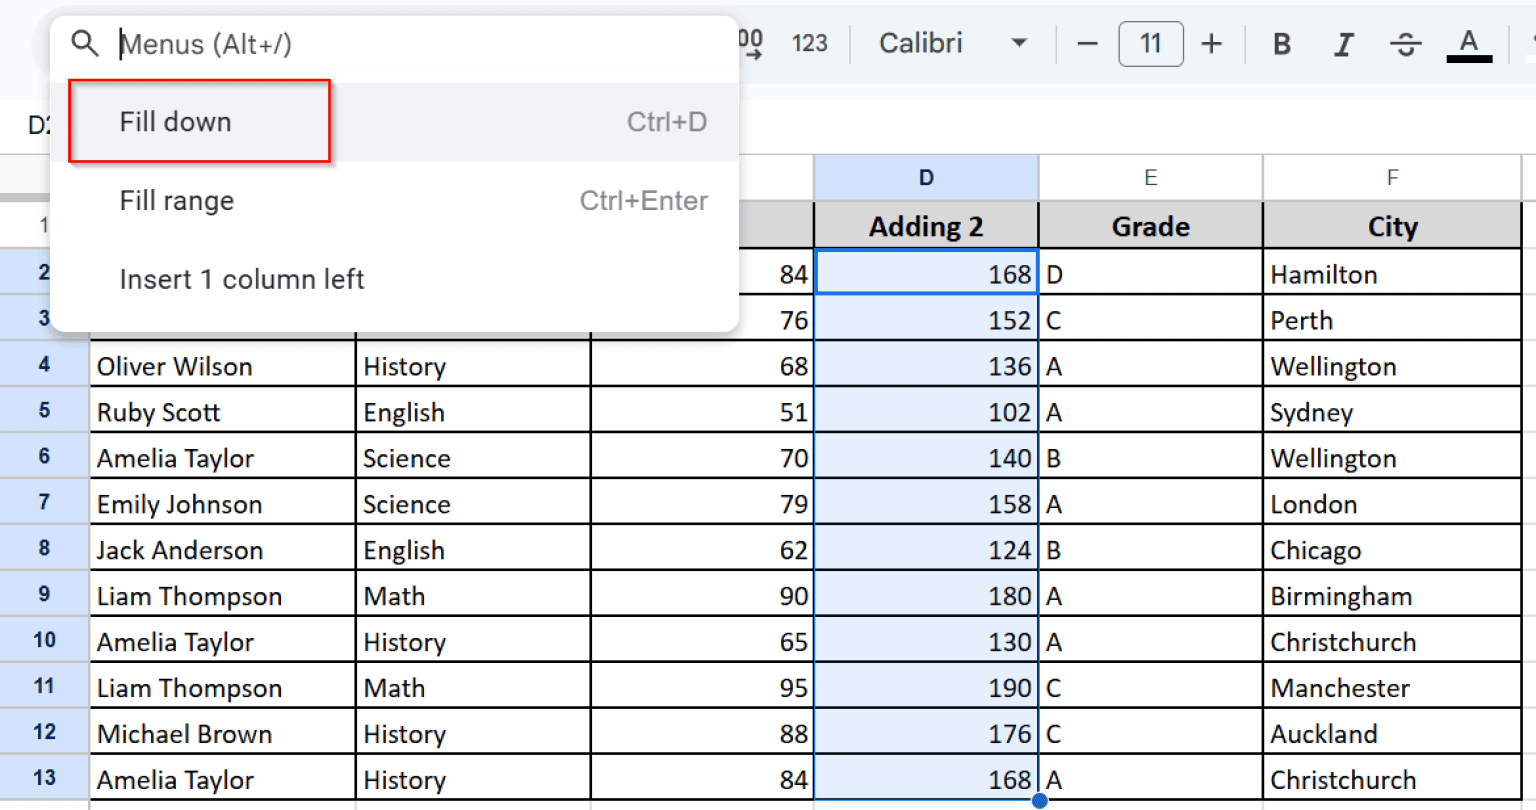Click the strikethrough formatting icon
Viewport: 1536px width, 810px height.
pyautogui.click(x=1405, y=43)
